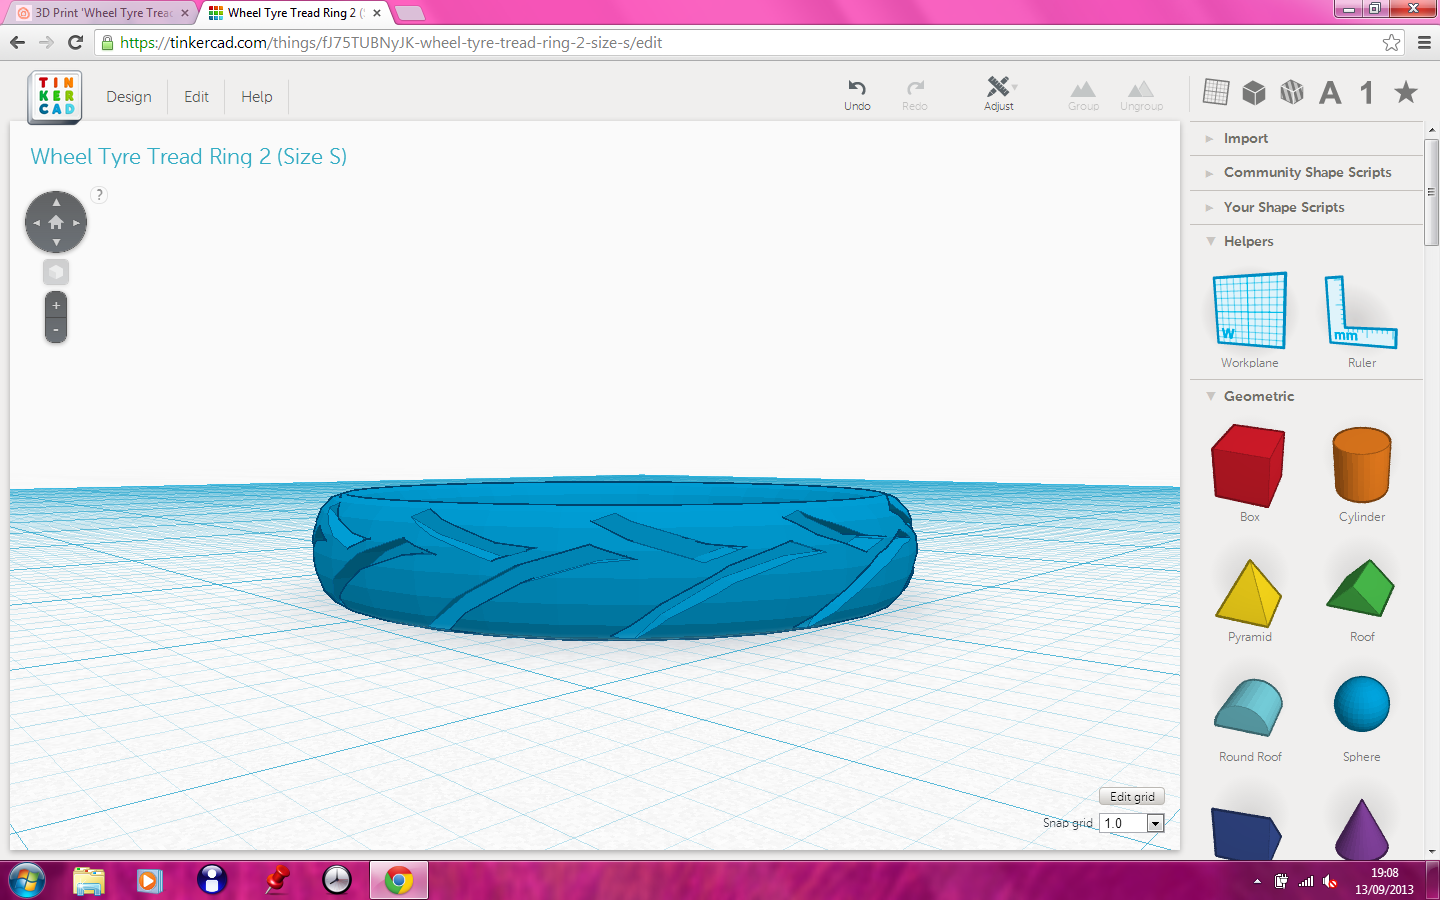Open the letter A shapes category

click(1330, 93)
